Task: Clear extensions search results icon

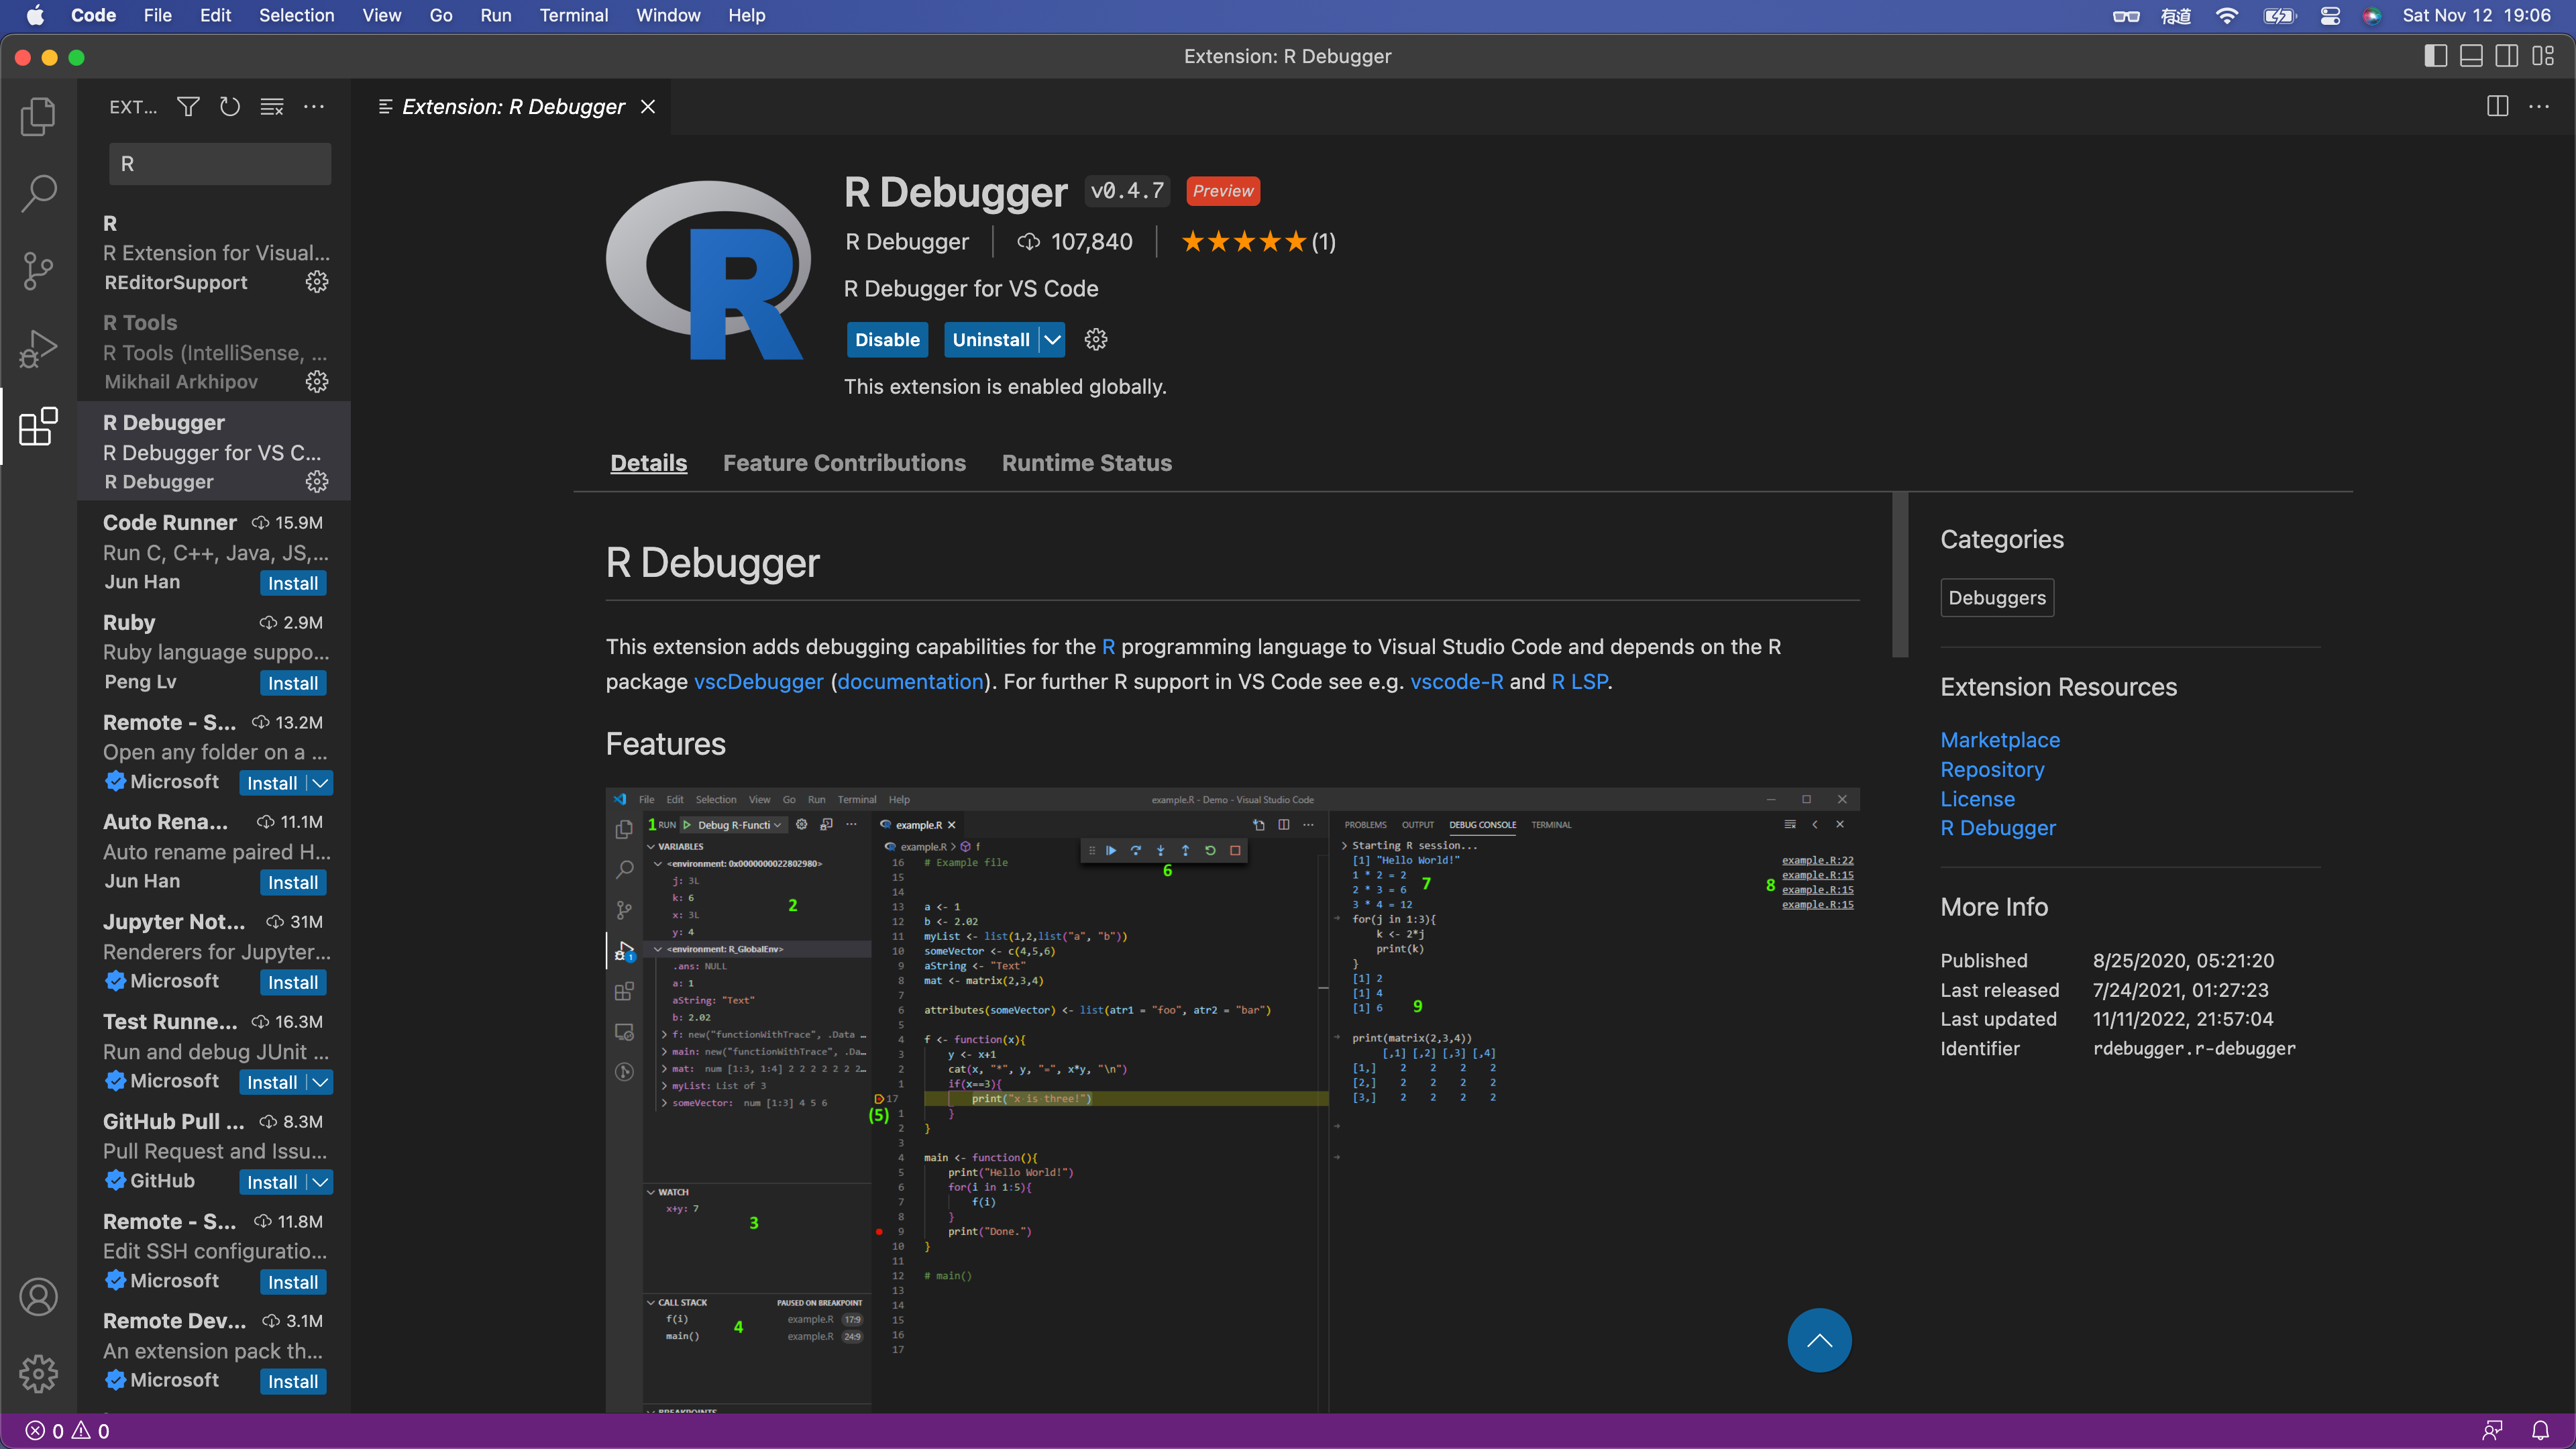Action: (x=272, y=107)
